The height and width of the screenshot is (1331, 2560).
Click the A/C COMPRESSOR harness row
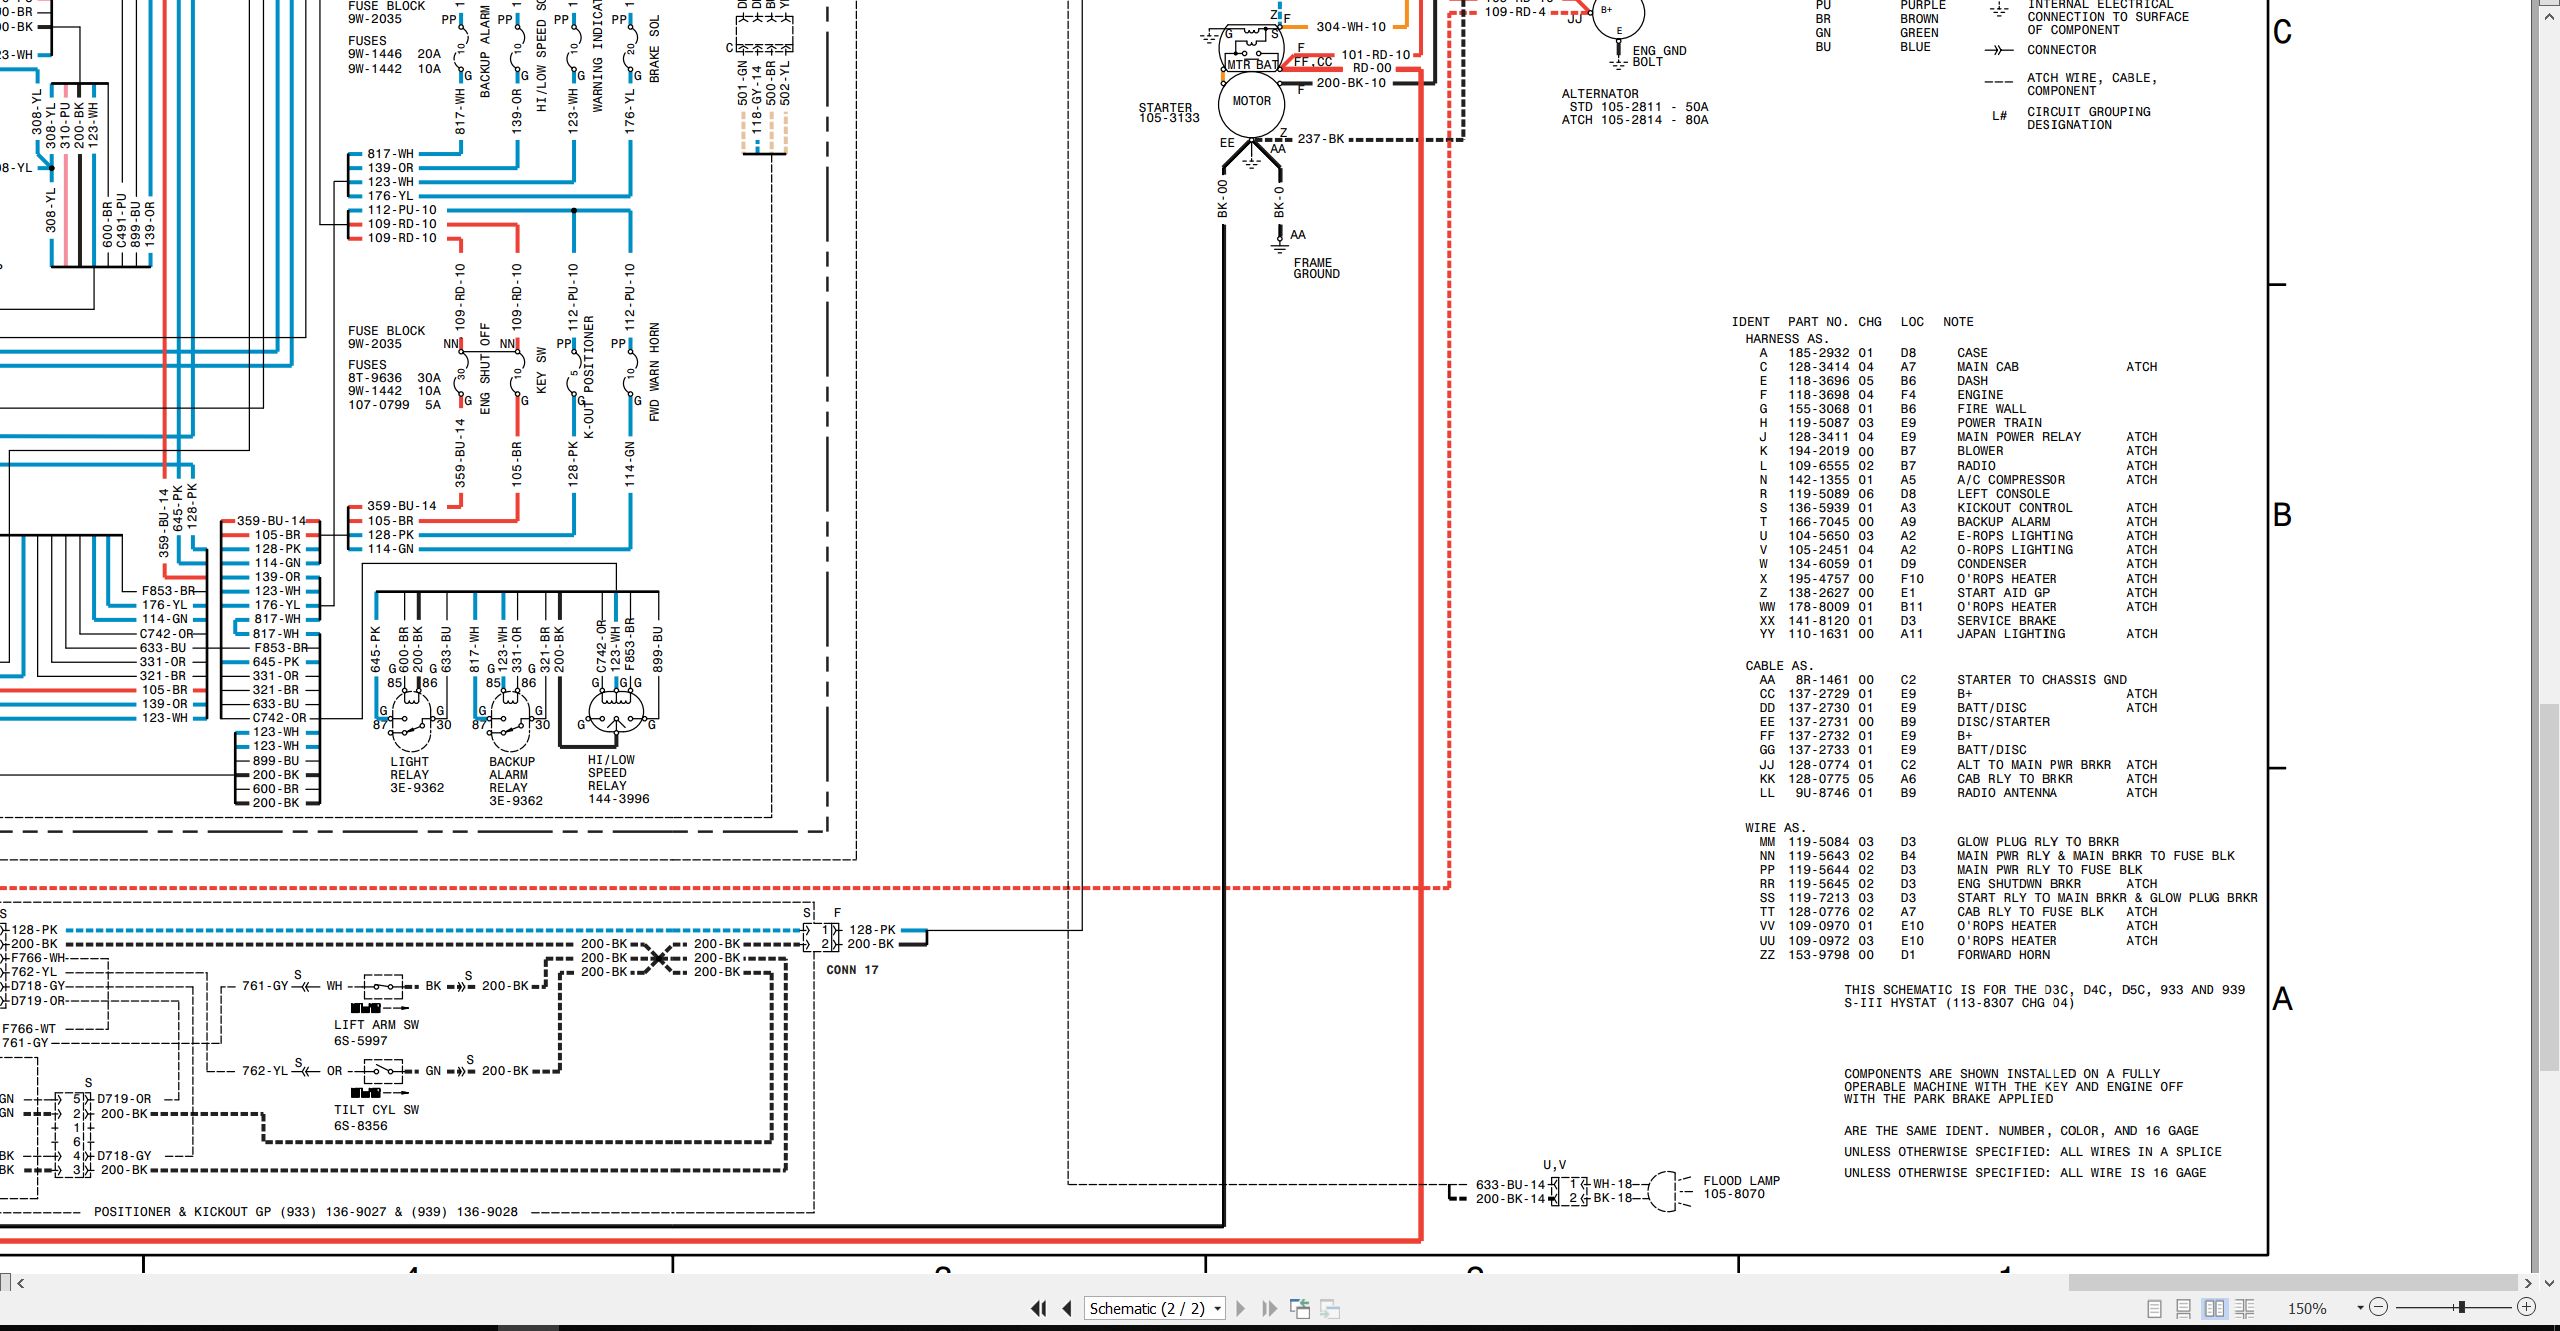[x=1957, y=480]
